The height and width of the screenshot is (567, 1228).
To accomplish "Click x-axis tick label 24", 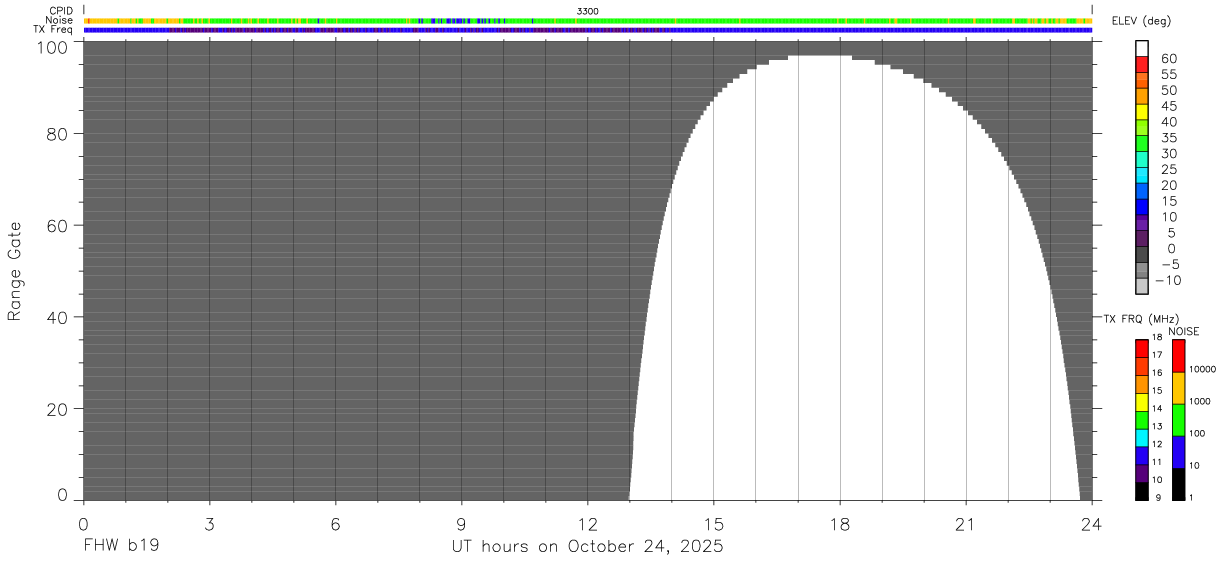I will point(1091,524).
